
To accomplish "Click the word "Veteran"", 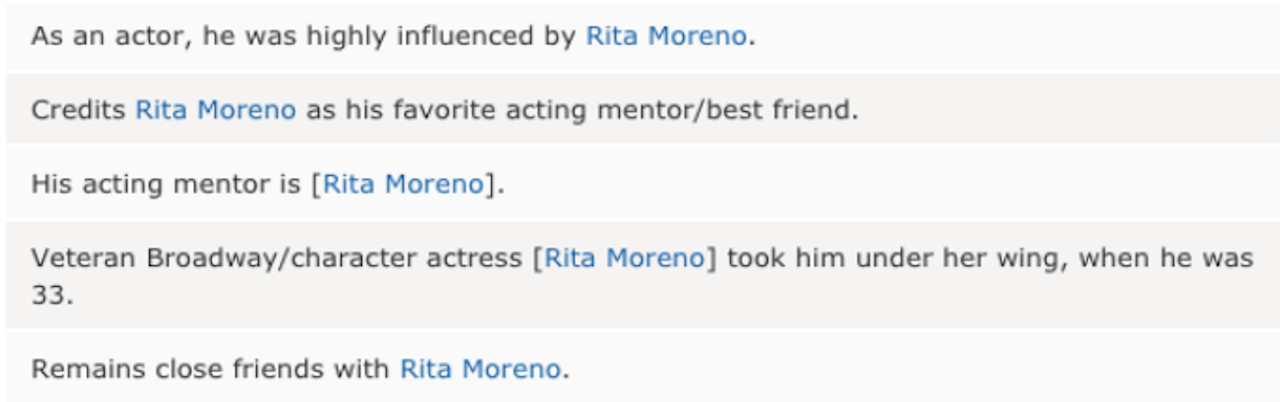I will 84,258.
